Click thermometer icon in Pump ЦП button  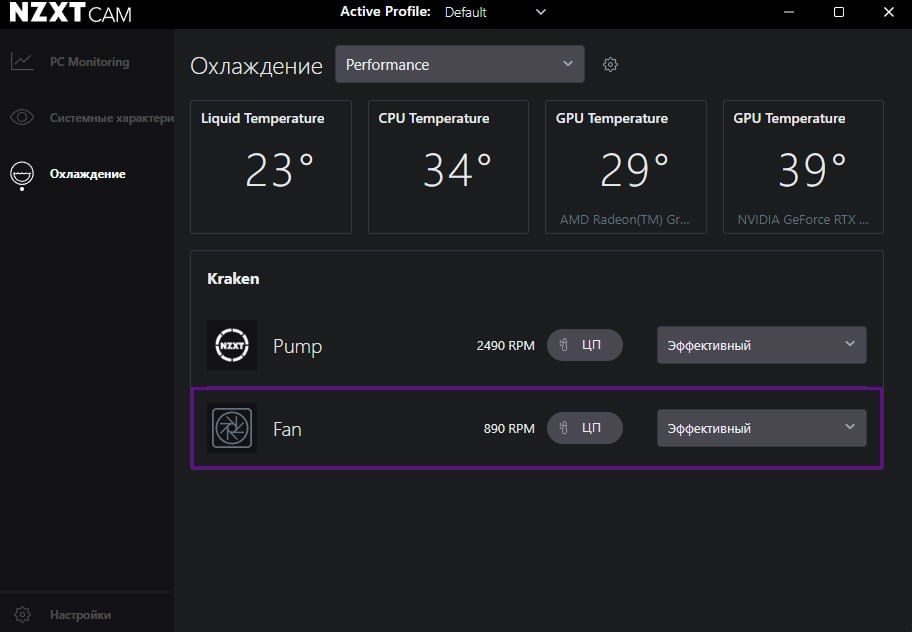point(564,345)
